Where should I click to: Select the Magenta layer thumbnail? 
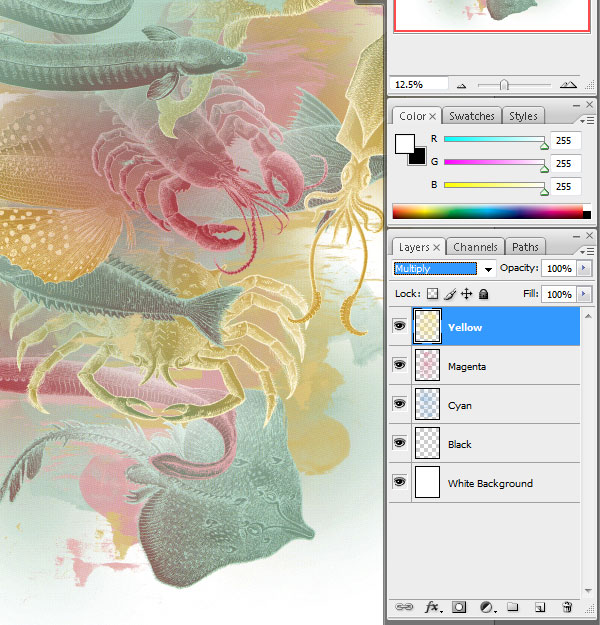click(x=427, y=365)
